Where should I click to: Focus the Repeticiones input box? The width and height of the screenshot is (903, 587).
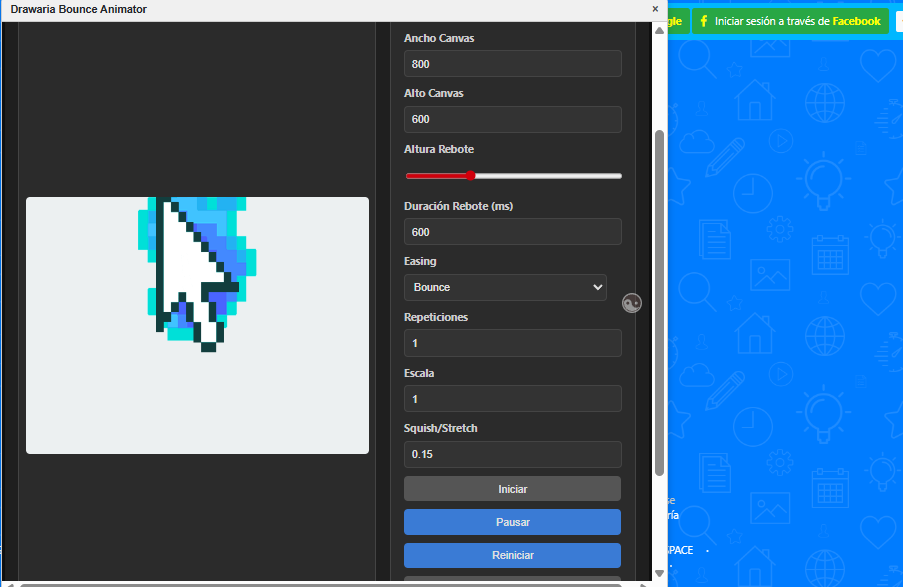click(512, 343)
